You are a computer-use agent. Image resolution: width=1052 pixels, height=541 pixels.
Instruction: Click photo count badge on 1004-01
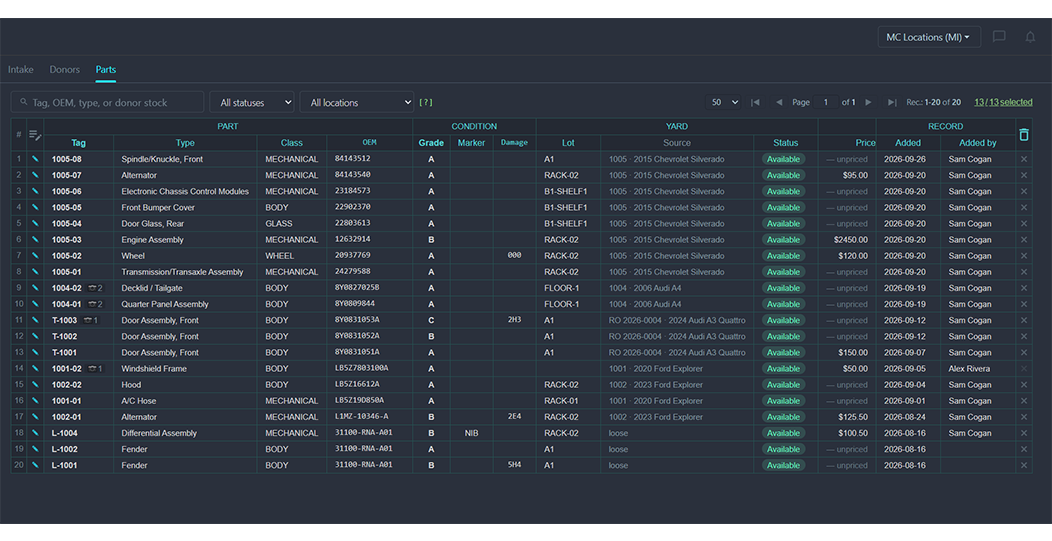[x=95, y=304]
